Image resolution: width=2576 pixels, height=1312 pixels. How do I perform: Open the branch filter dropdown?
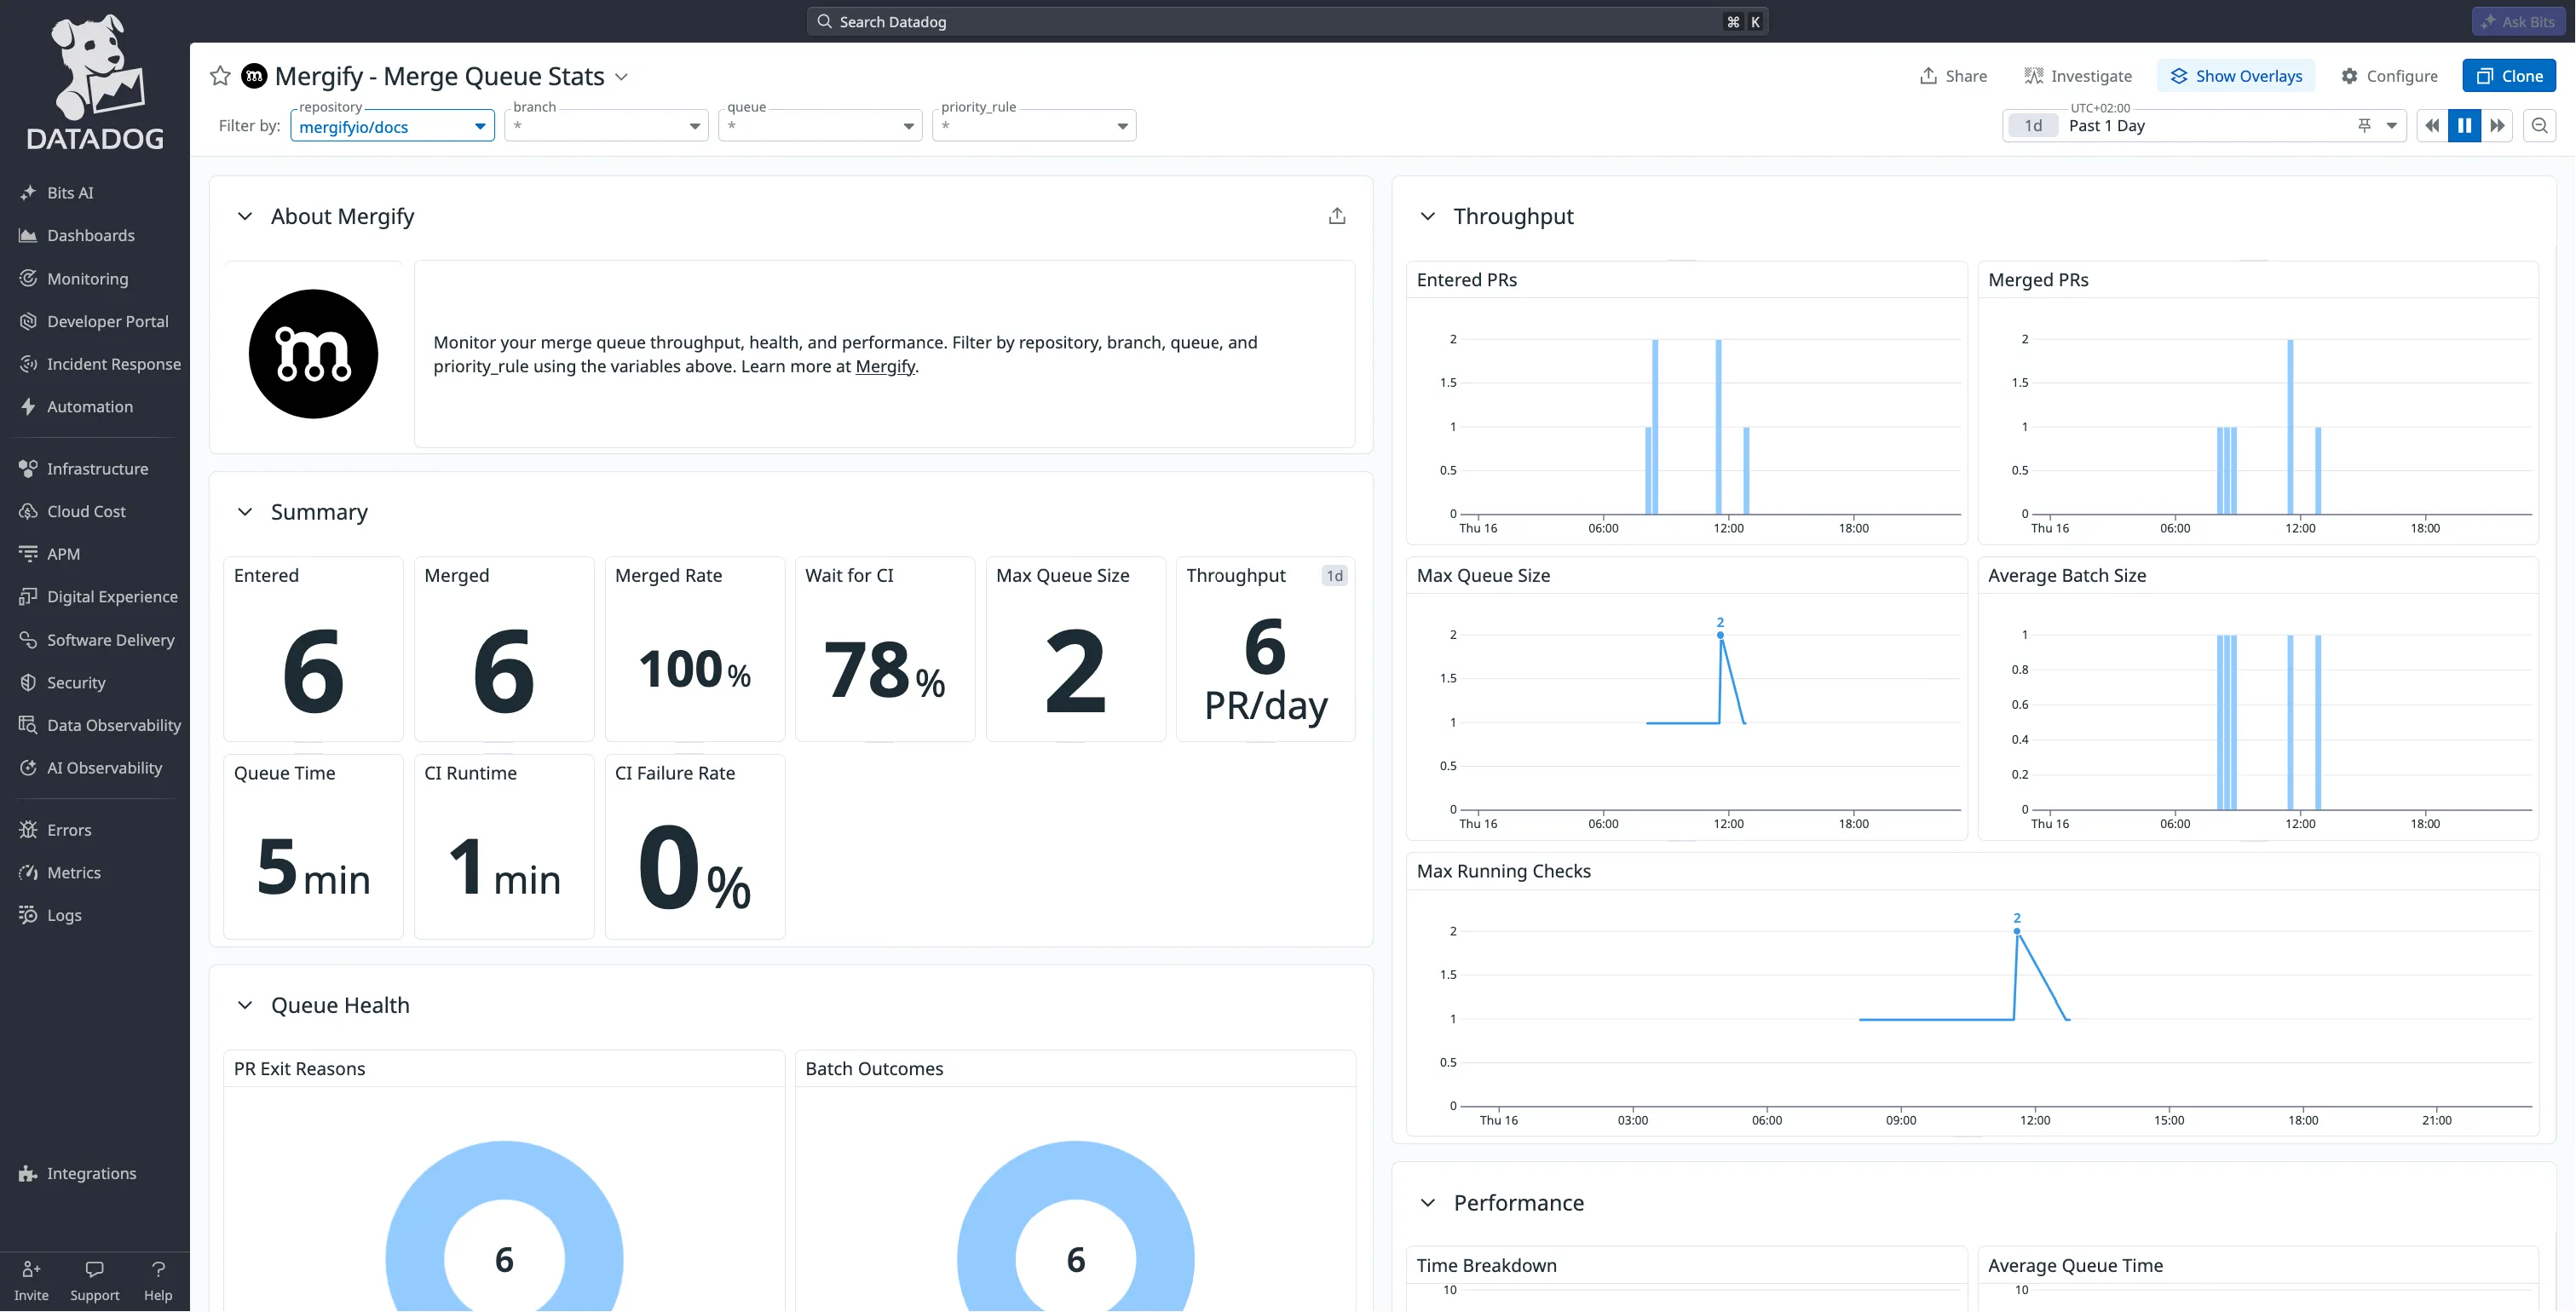click(x=606, y=126)
